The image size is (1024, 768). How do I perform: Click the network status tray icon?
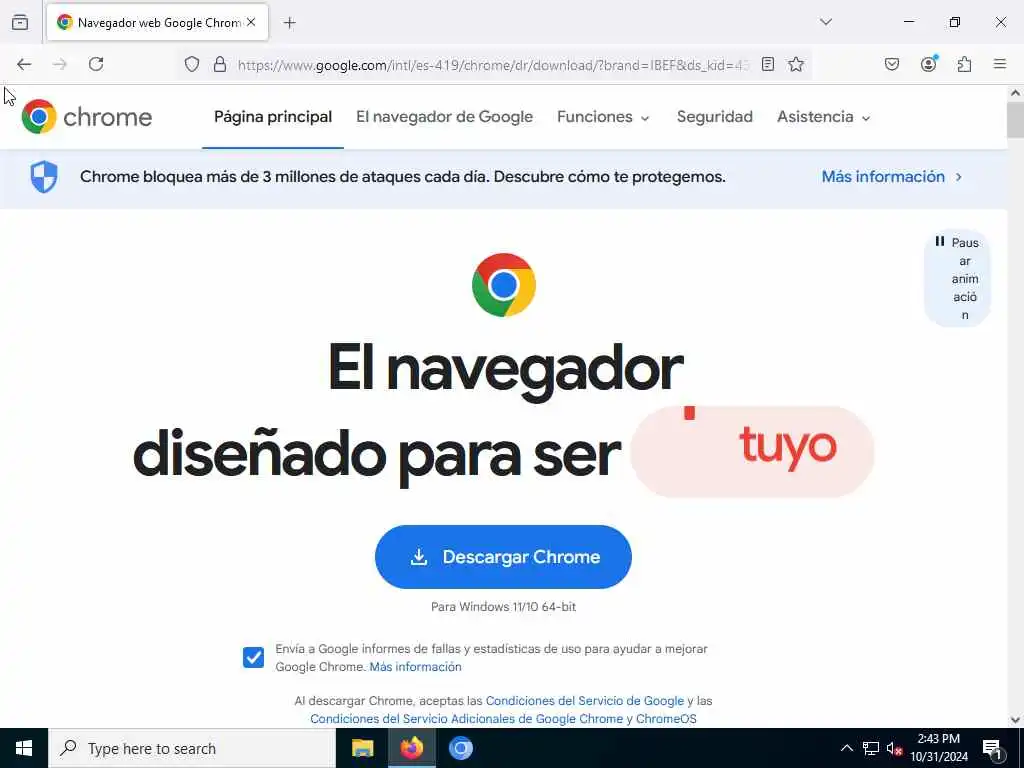(871, 748)
